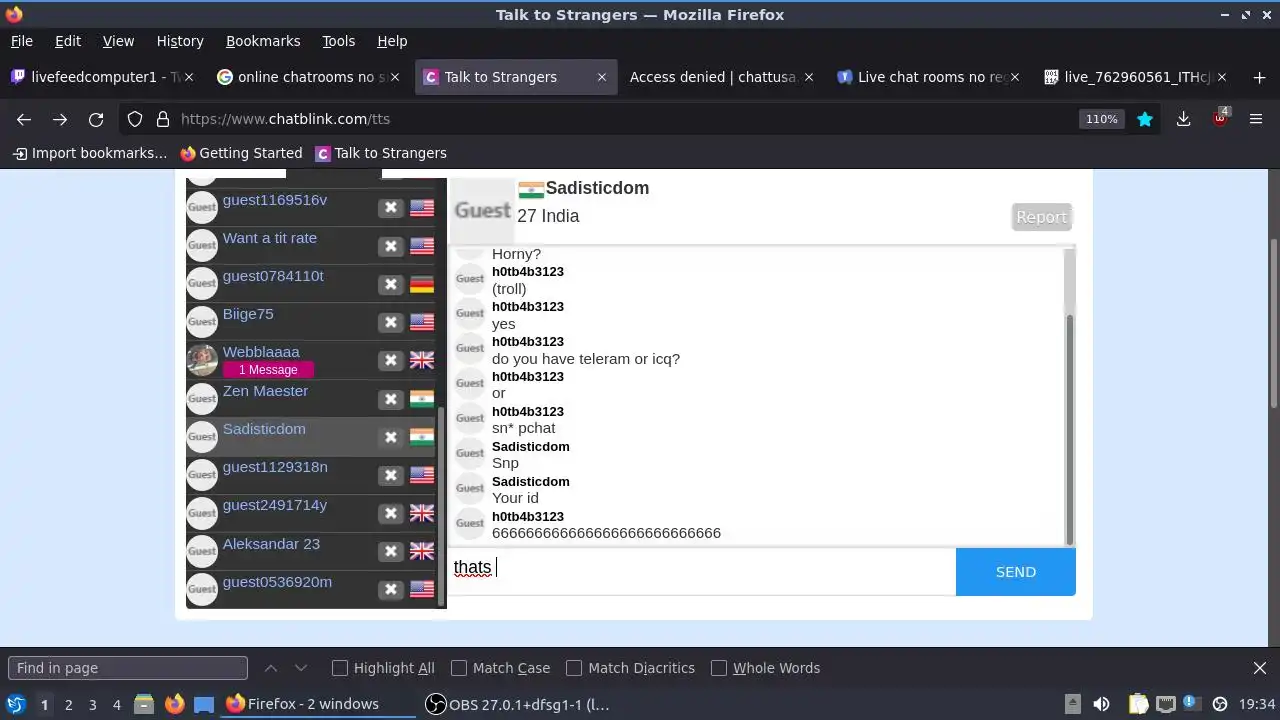The image size is (1280, 720).
Task: Go forward one page
Action: pyautogui.click(x=60, y=119)
